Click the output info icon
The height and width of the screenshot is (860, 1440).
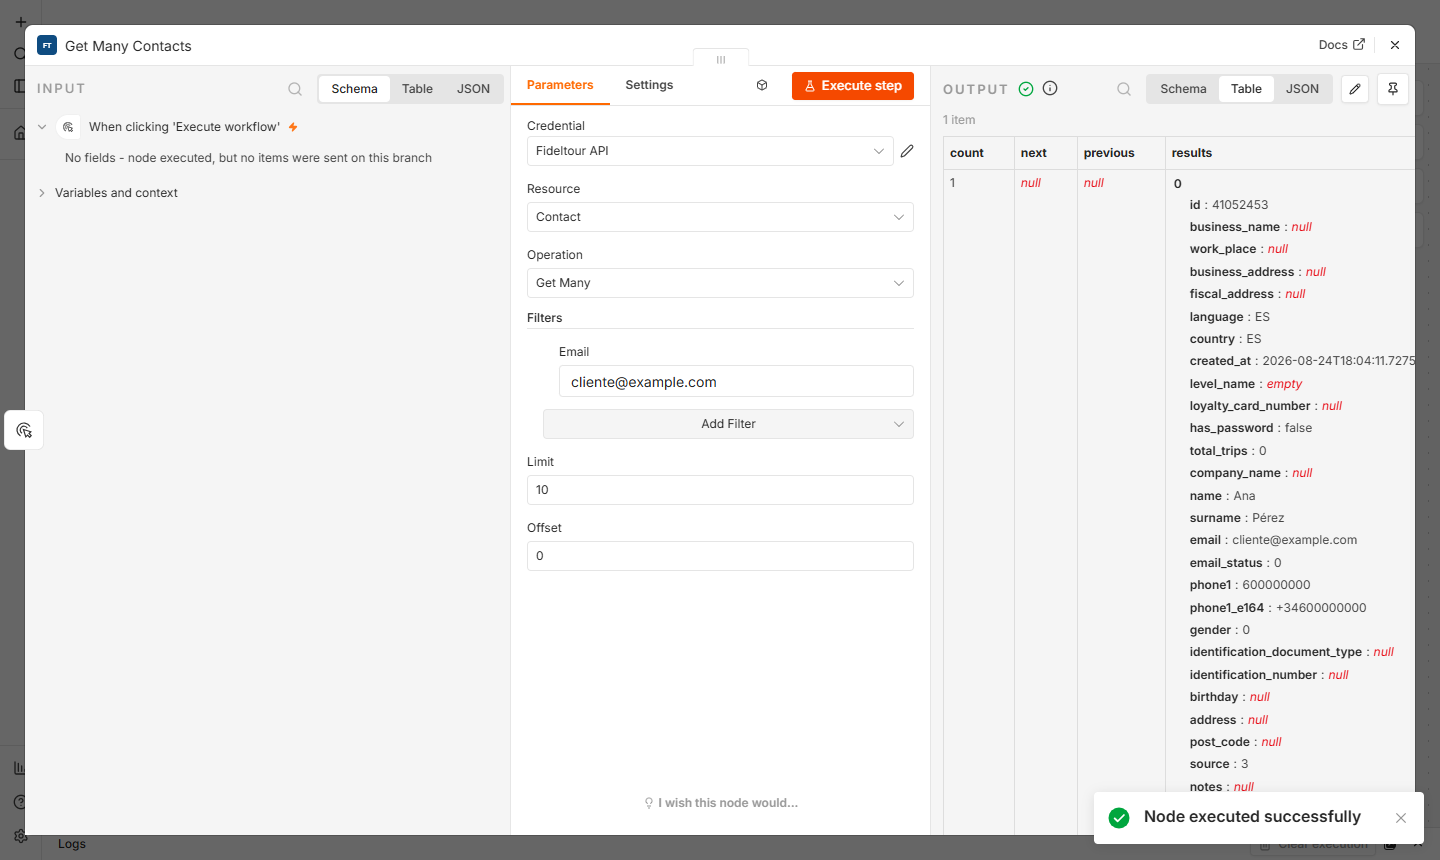point(1050,88)
